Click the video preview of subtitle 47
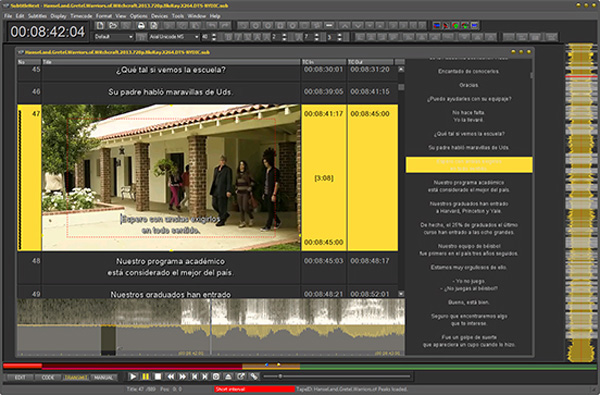The image size is (600, 395). (171, 178)
